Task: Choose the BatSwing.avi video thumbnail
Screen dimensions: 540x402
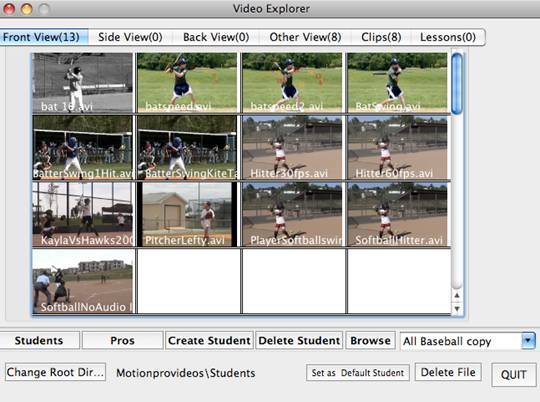Action: (x=397, y=83)
